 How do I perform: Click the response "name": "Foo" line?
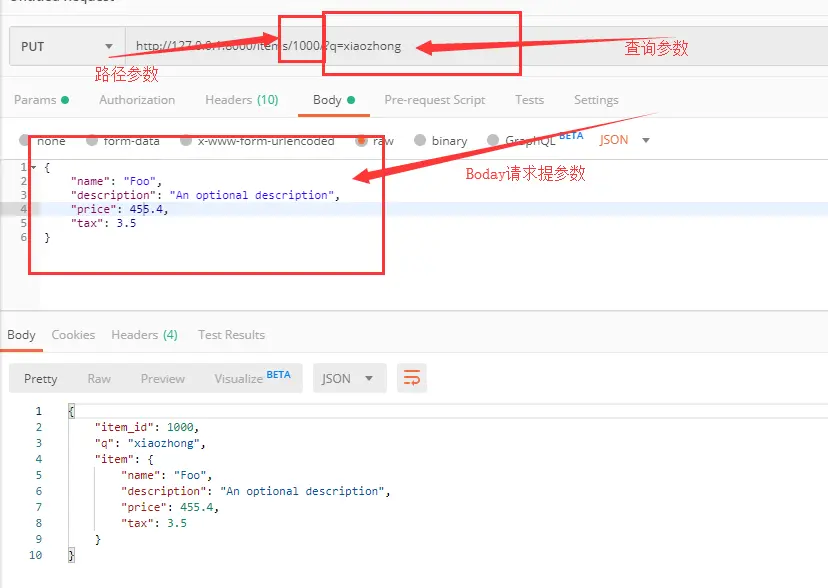[x=166, y=475]
